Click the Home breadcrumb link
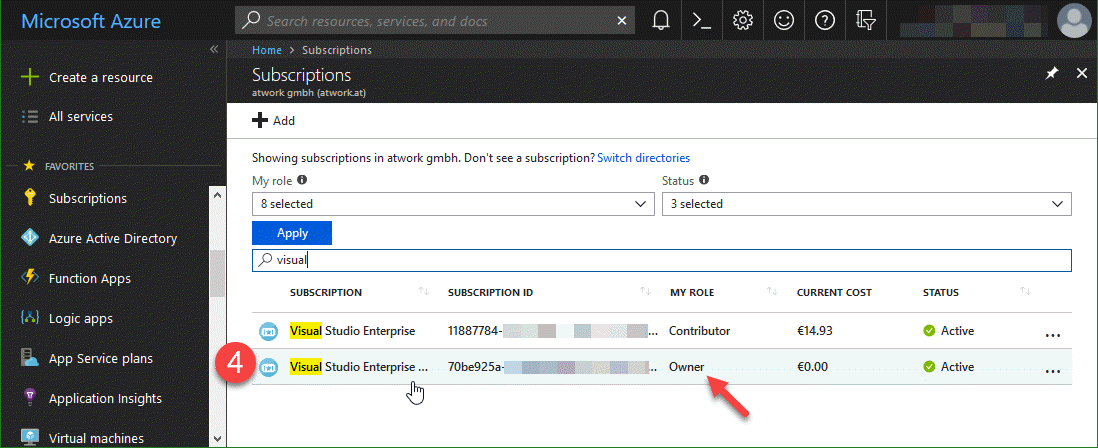 click(x=267, y=50)
